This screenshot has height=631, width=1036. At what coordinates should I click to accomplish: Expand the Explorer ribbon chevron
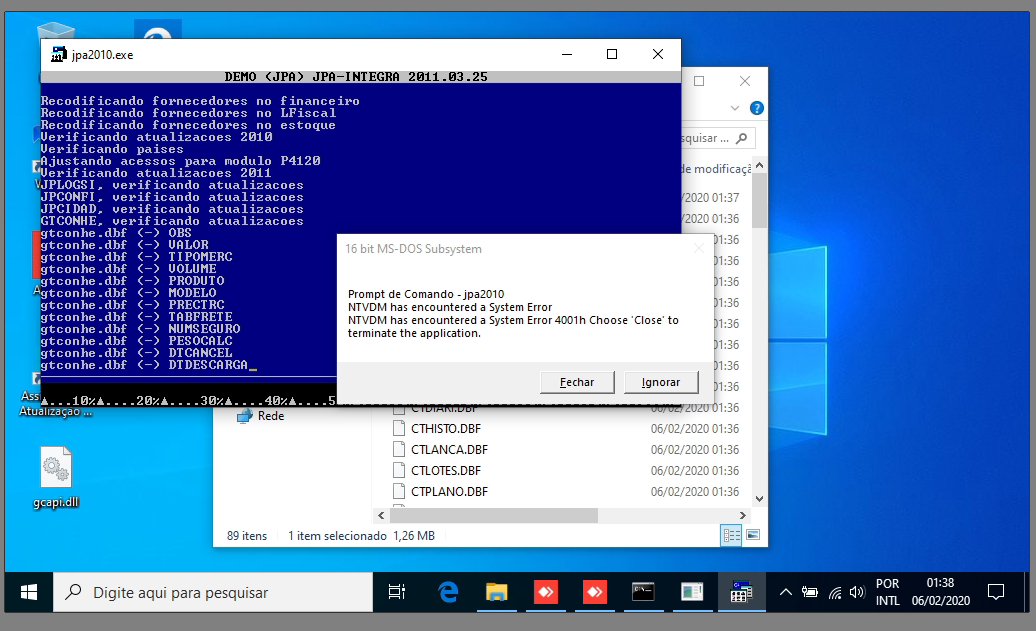pos(736,108)
